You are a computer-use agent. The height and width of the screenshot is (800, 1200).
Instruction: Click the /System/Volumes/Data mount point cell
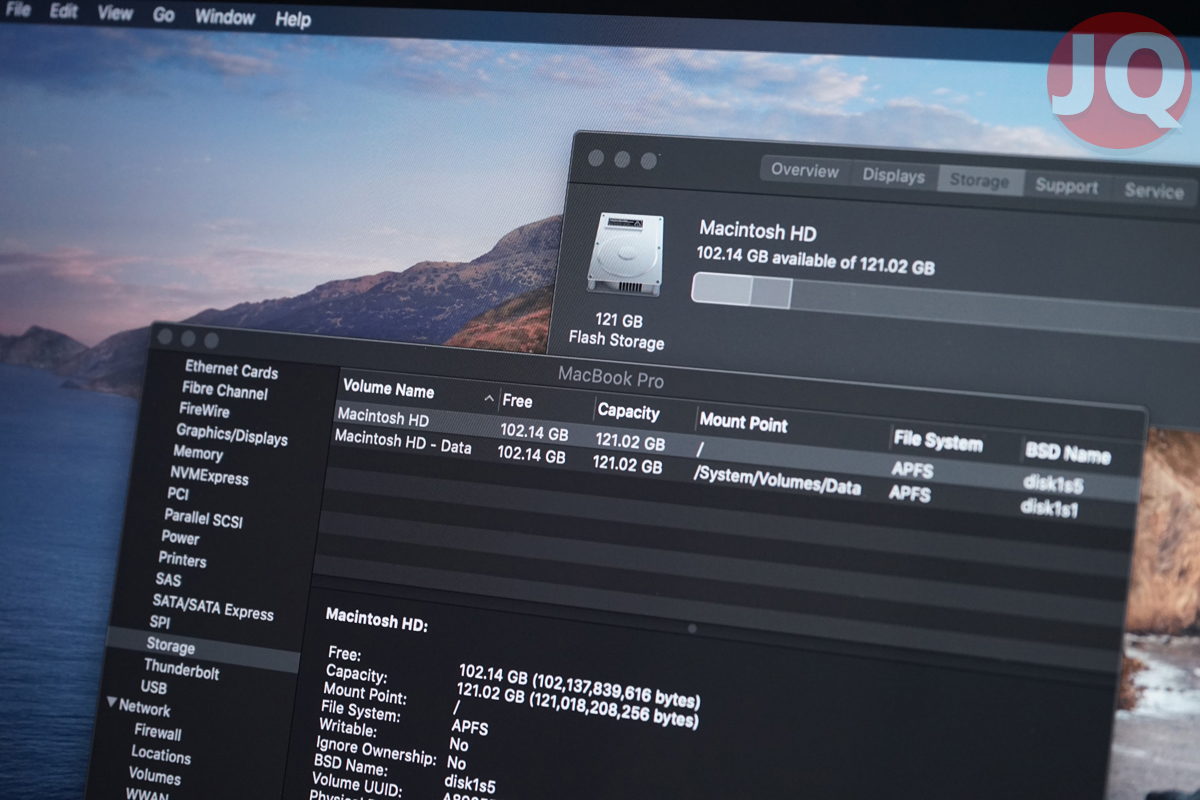pos(776,481)
